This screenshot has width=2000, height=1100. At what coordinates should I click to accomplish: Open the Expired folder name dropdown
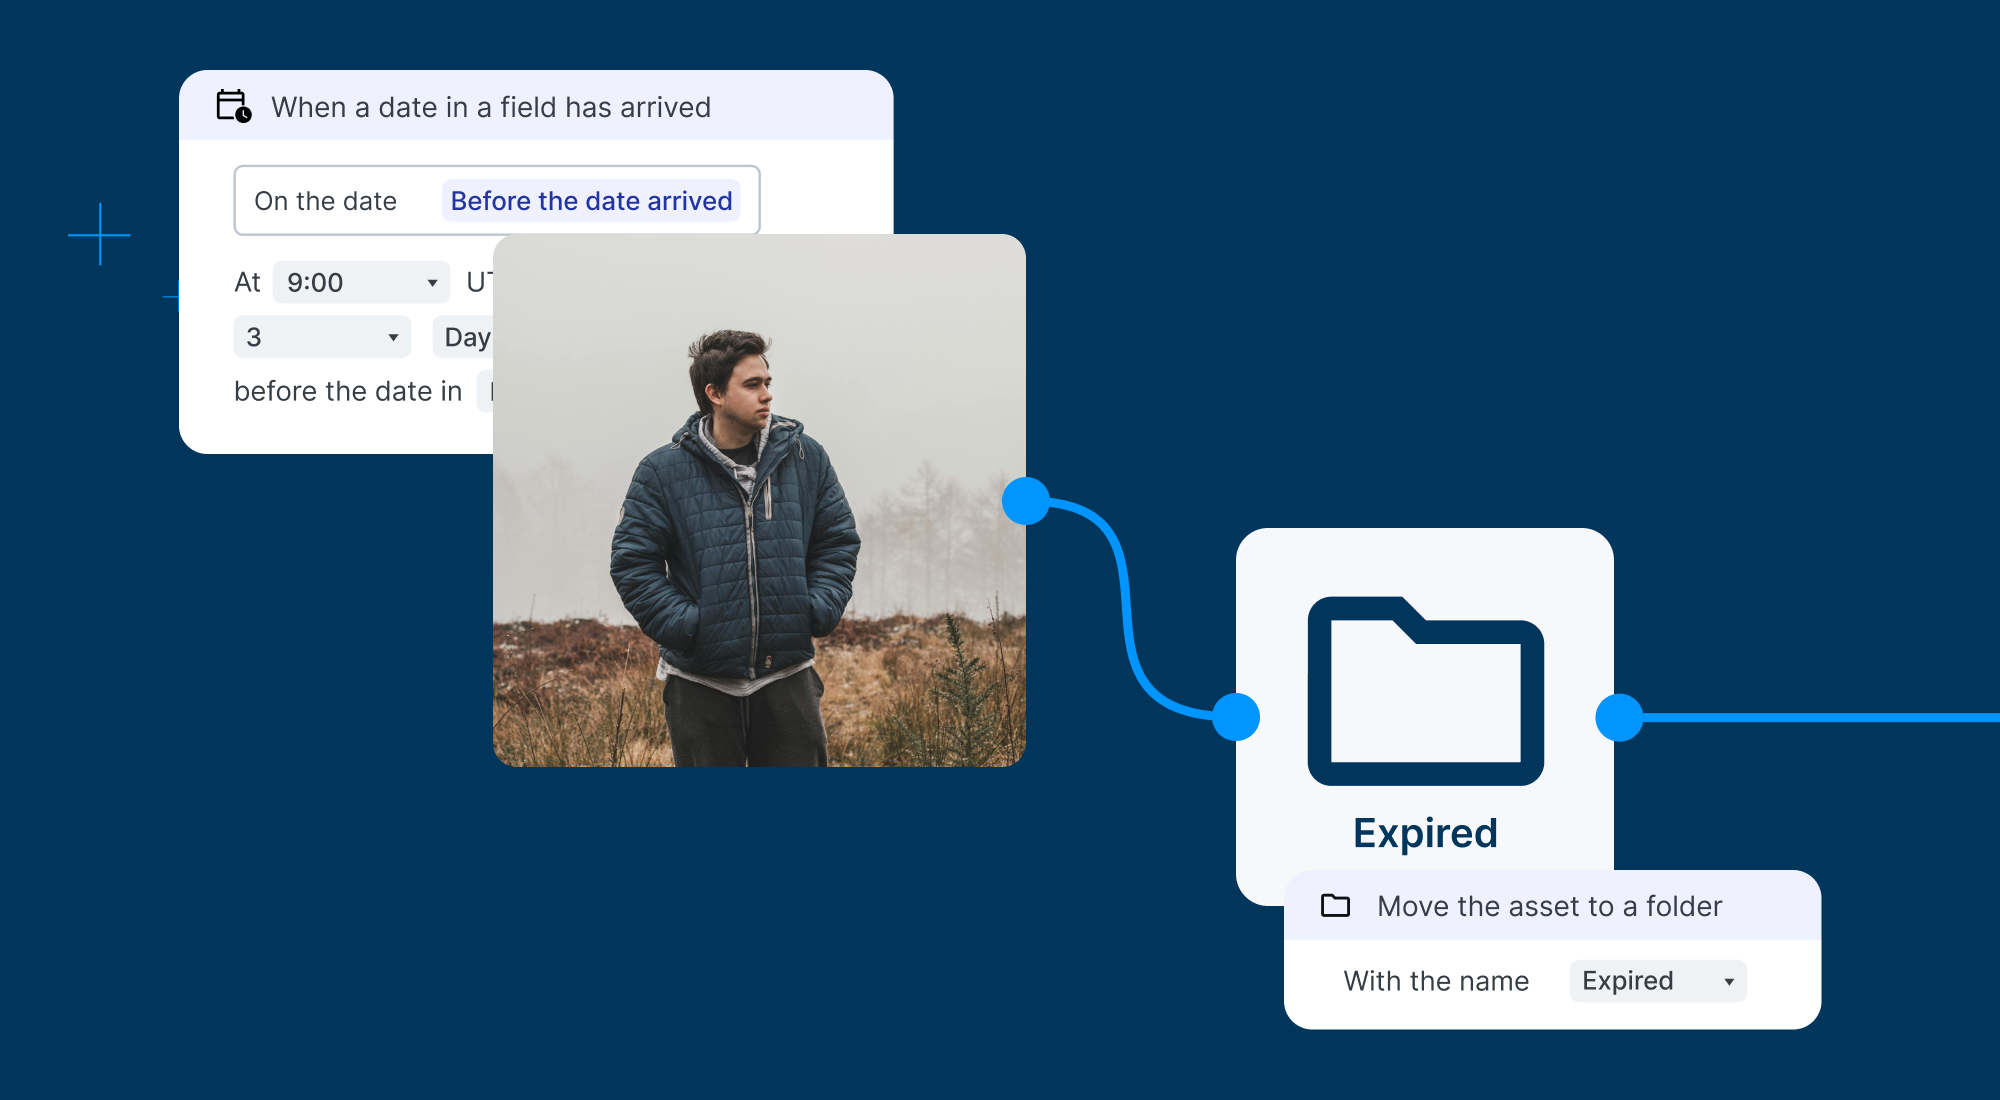[1656, 980]
